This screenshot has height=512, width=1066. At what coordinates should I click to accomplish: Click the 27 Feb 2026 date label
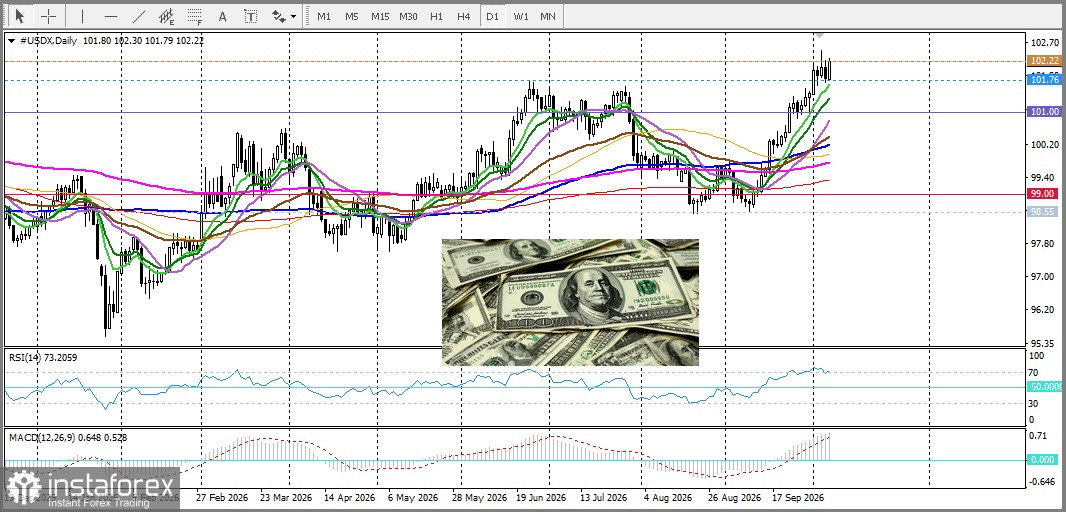[x=222, y=497]
